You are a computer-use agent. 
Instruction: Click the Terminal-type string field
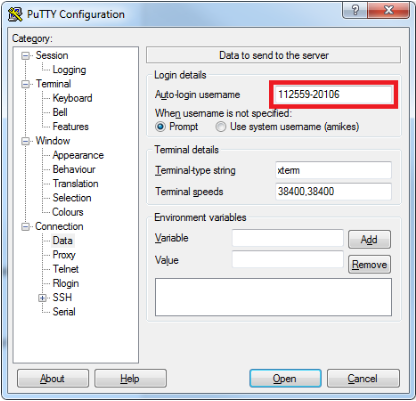[x=333, y=170]
